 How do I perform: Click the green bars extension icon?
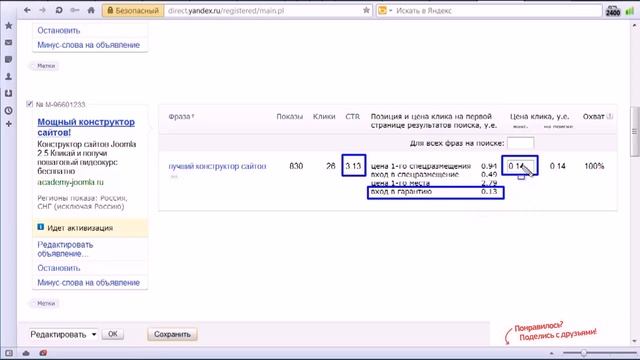tap(630, 11)
